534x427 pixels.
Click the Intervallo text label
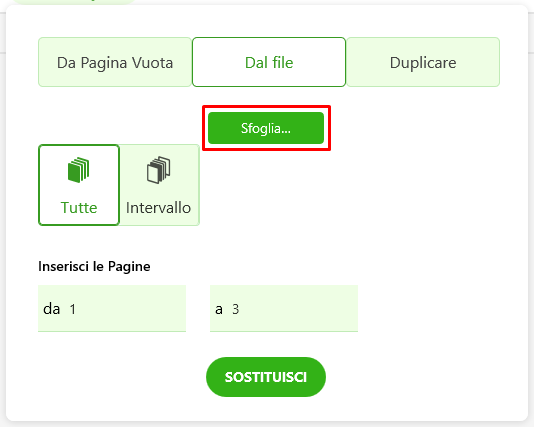158,208
